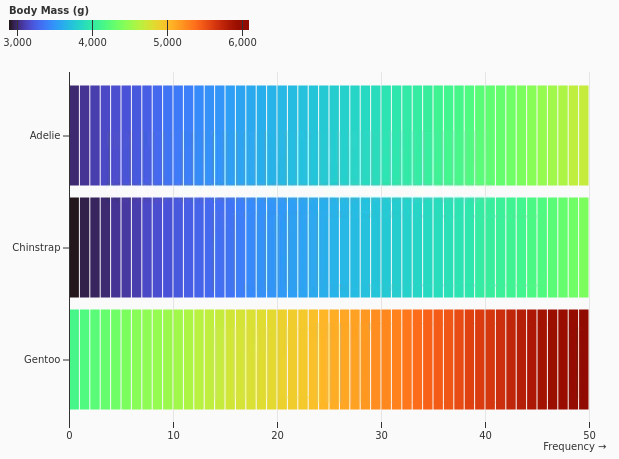
Task: Click the 4,000 legend tick label
Action: pyautogui.click(x=92, y=42)
